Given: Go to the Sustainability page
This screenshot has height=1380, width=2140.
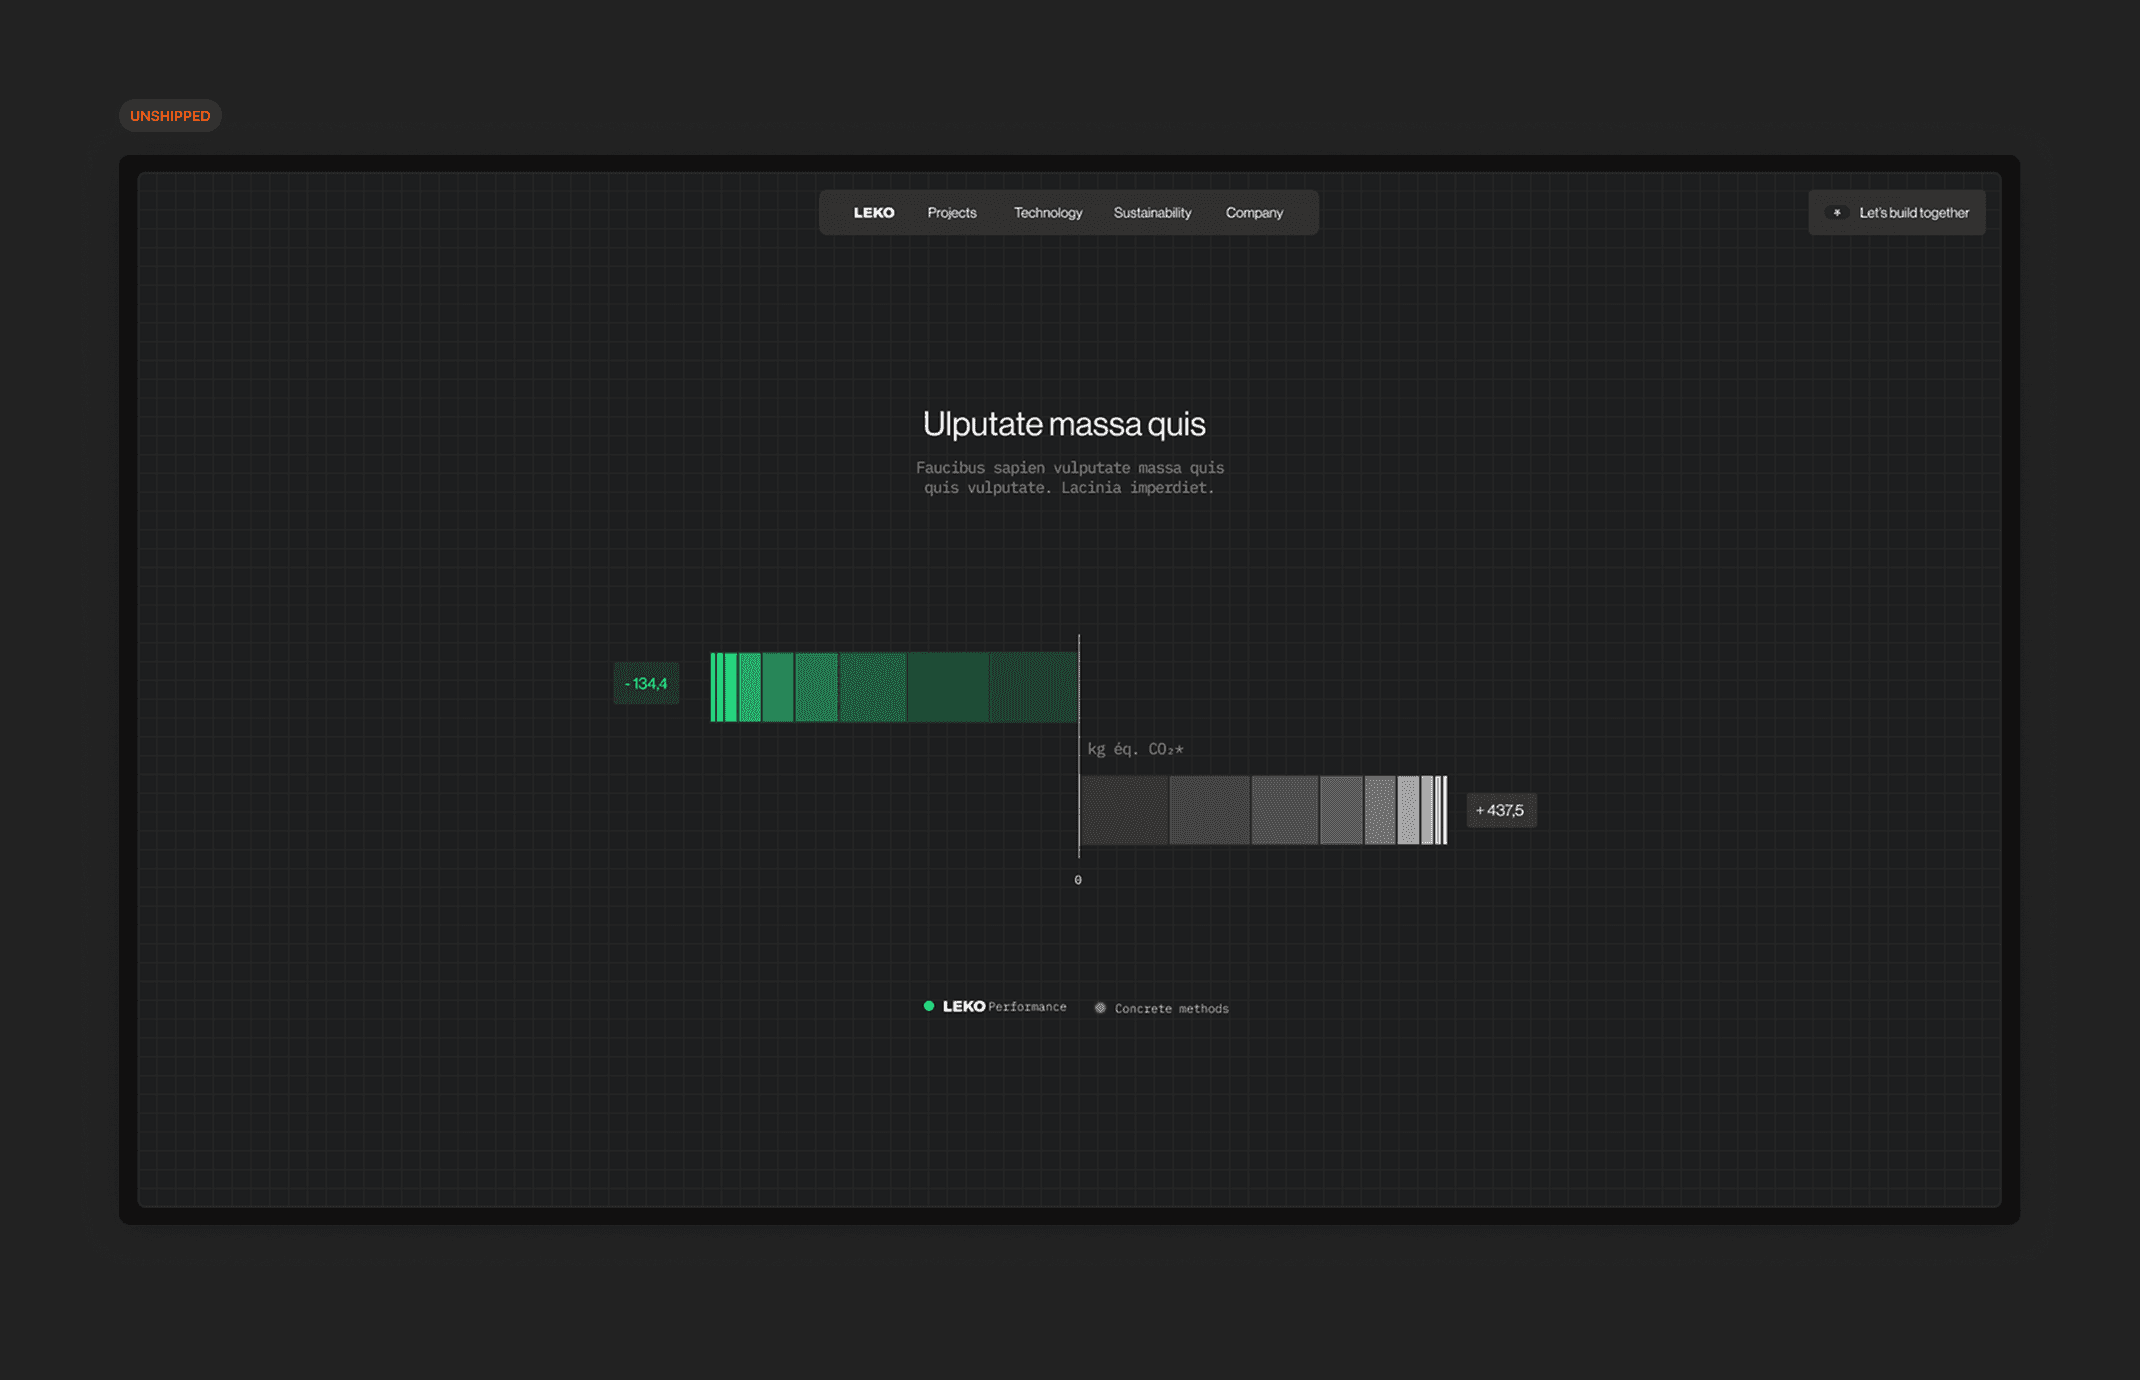Looking at the screenshot, I should click(1152, 213).
